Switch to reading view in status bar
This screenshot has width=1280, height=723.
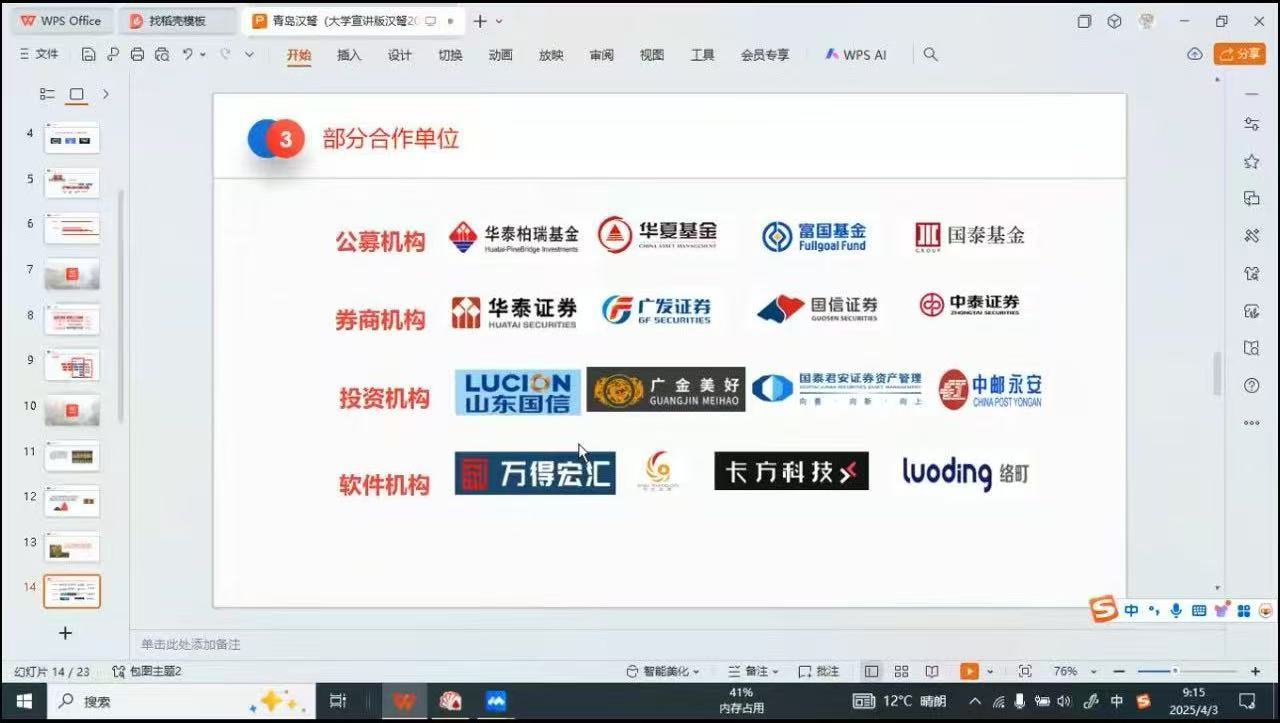click(x=931, y=671)
